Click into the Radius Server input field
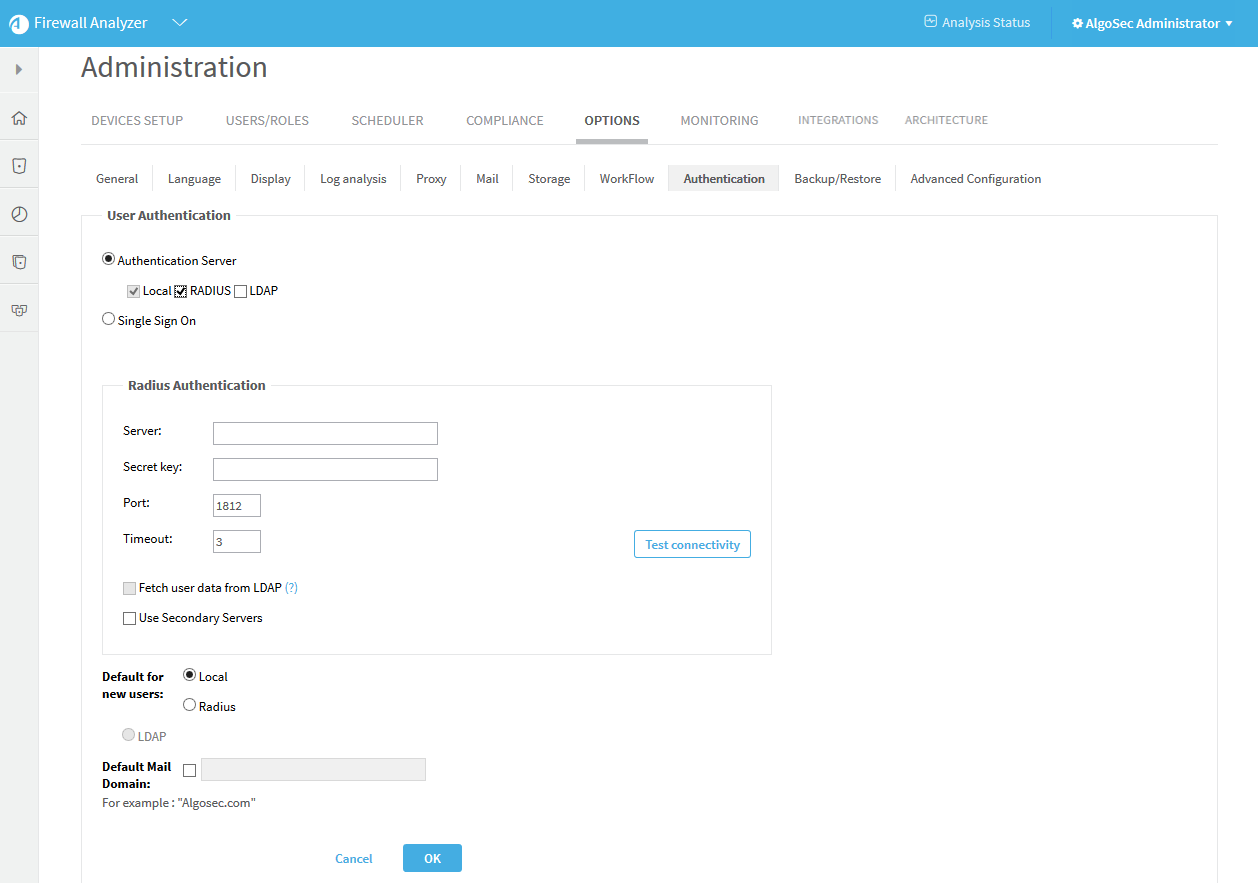 pos(325,433)
